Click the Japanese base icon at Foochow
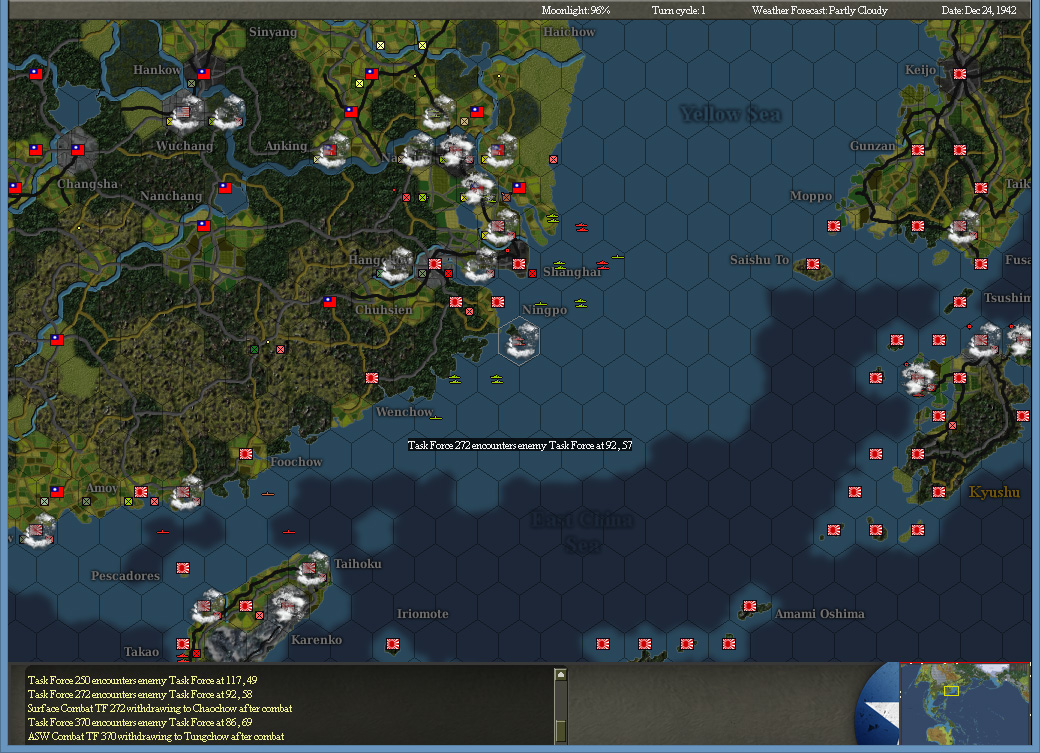Image resolution: width=1040 pixels, height=753 pixels. pos(246,454)
